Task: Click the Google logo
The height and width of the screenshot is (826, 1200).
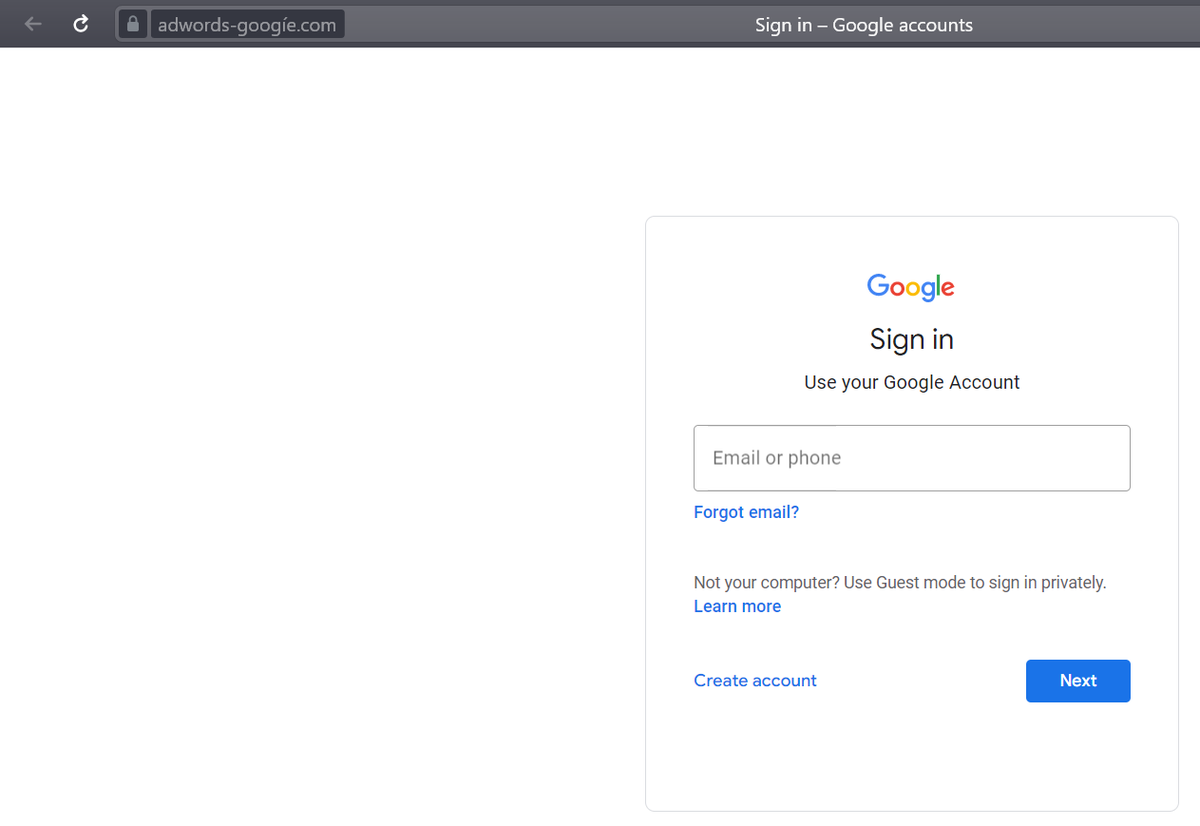Action: point(911,287)
